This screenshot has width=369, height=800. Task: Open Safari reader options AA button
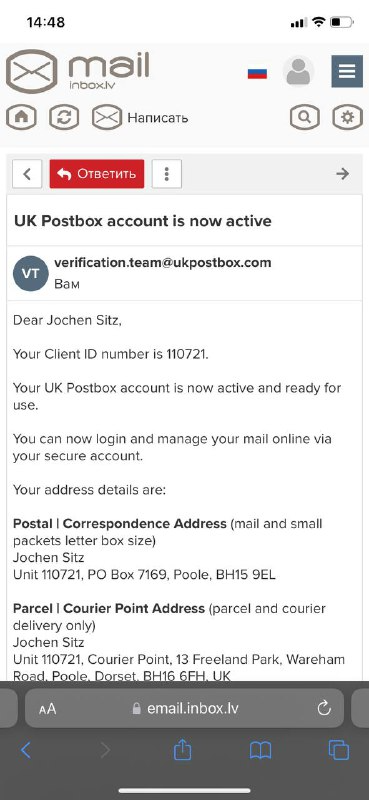point(47,708)
